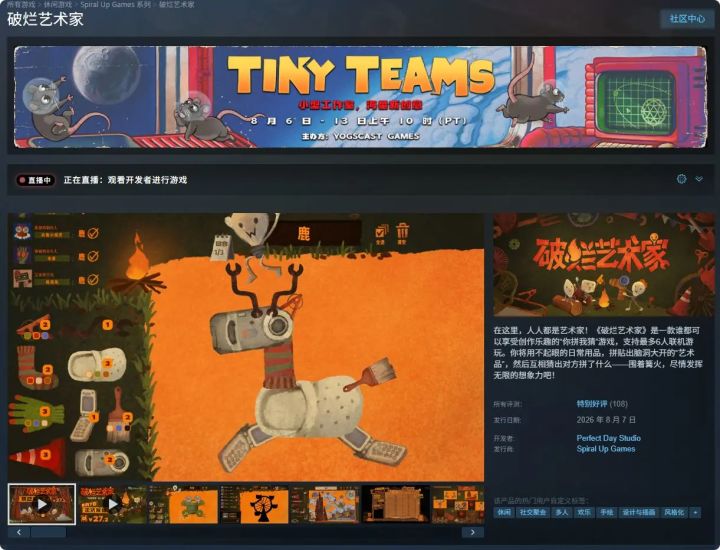Click the 开发者 label
This screenshot has width=720, height=550.
[504, 438]
